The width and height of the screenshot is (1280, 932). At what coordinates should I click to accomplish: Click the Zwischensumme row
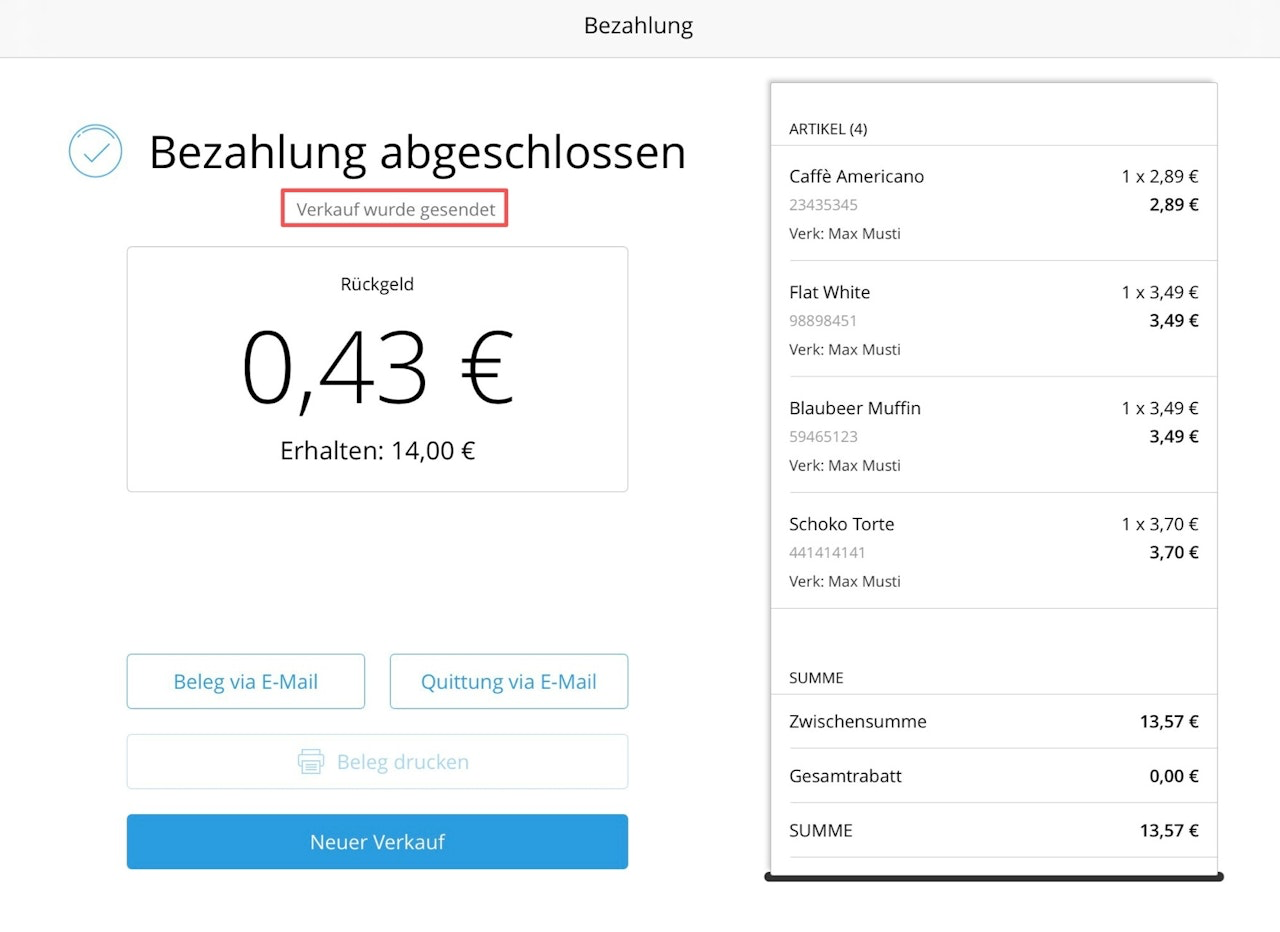tap(993, 722)
